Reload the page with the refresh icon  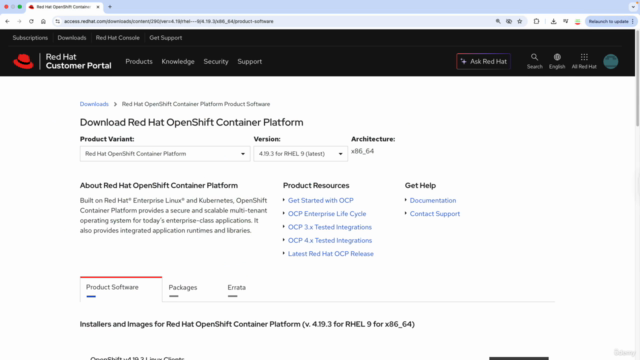(31, 21)
